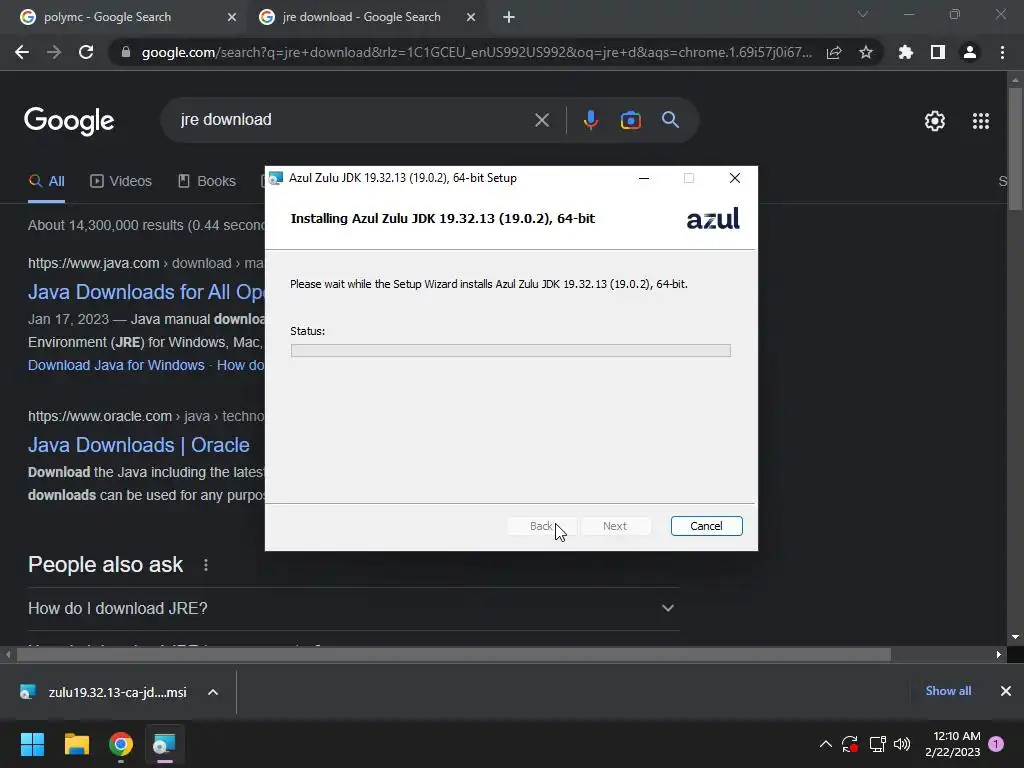Click the share page icon in address bar
This screenshot has width=1024, height=768.
coord(834,52)
